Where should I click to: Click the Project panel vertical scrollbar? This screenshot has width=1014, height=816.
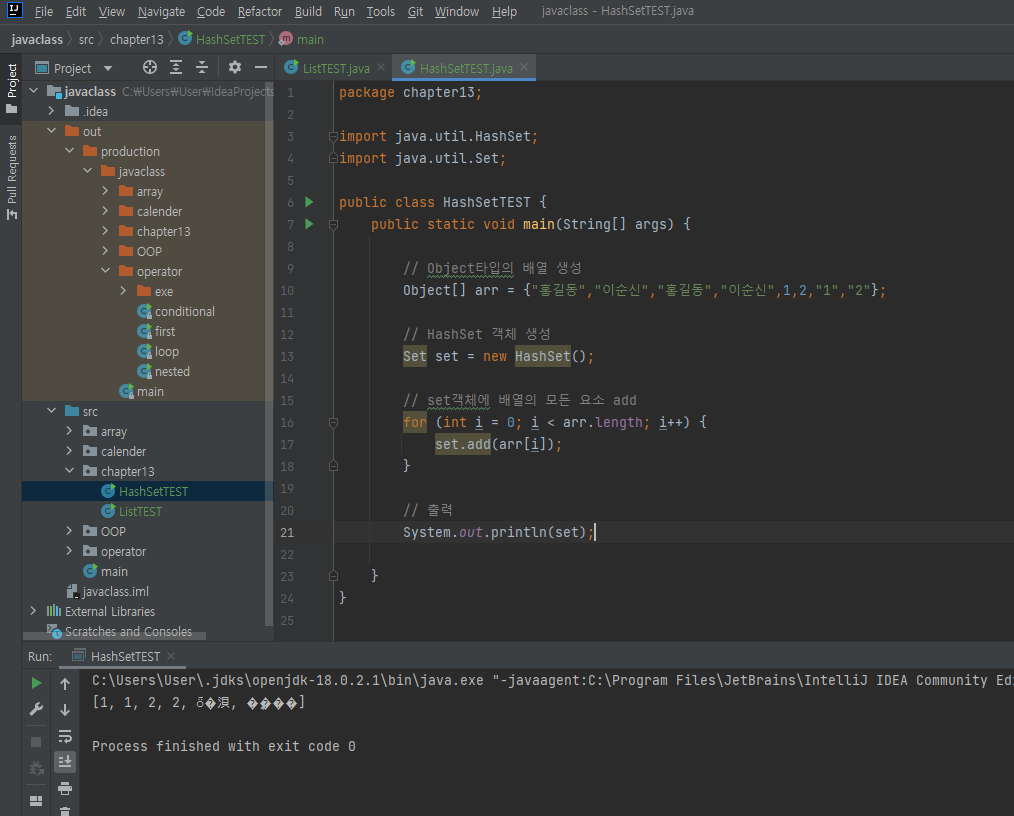pos(269,352)
